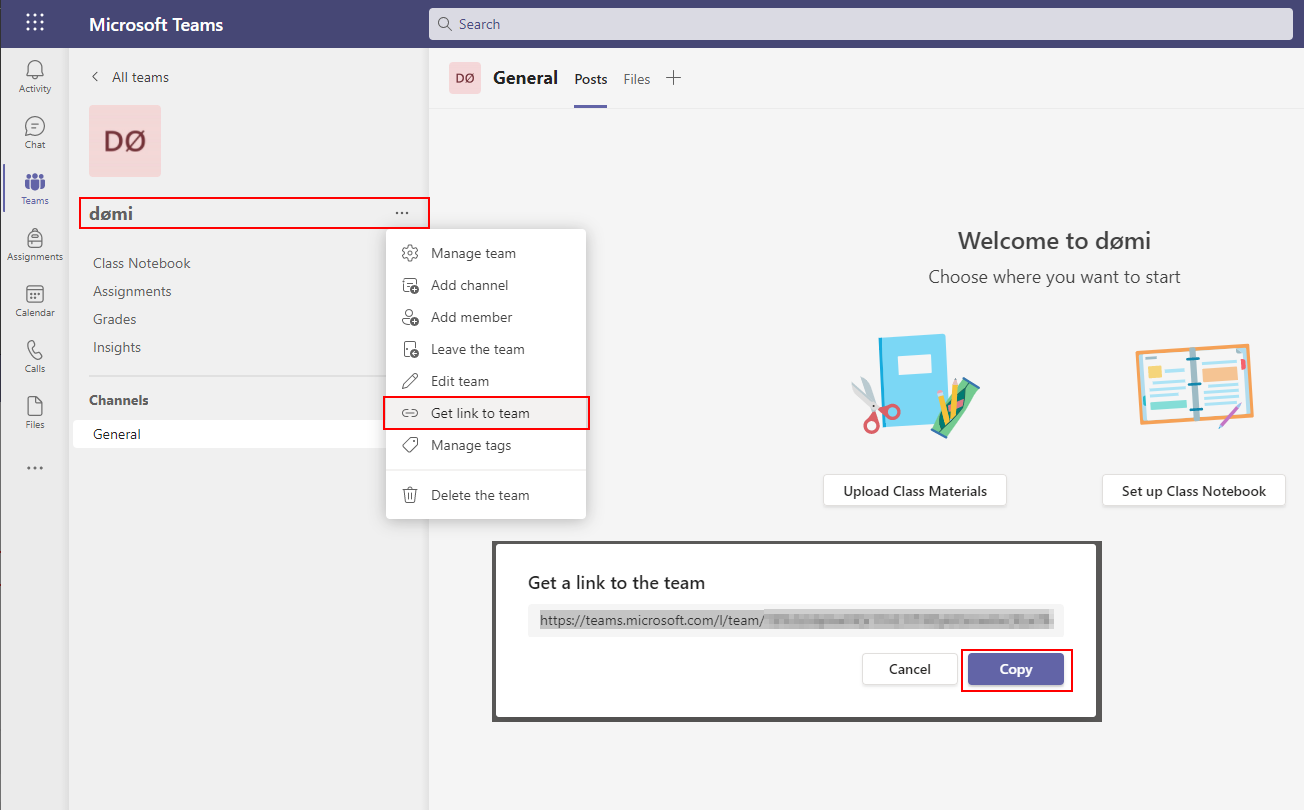Add a tab with the plus icon

[x=674, y=78]
